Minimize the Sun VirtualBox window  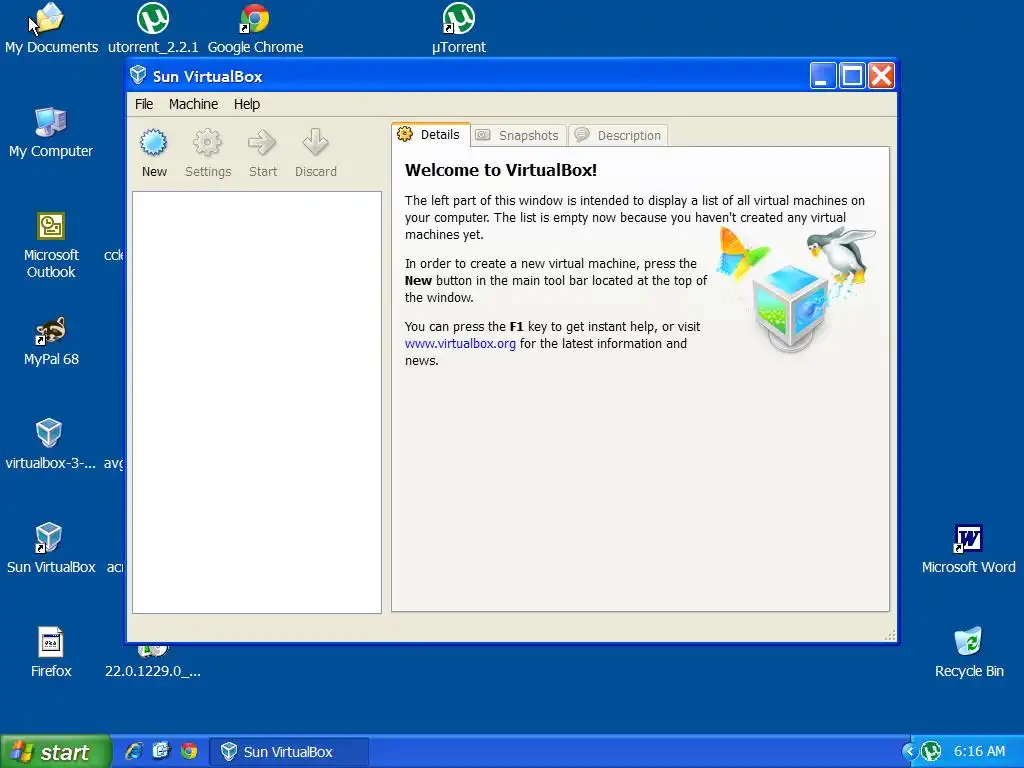point(822,76)
